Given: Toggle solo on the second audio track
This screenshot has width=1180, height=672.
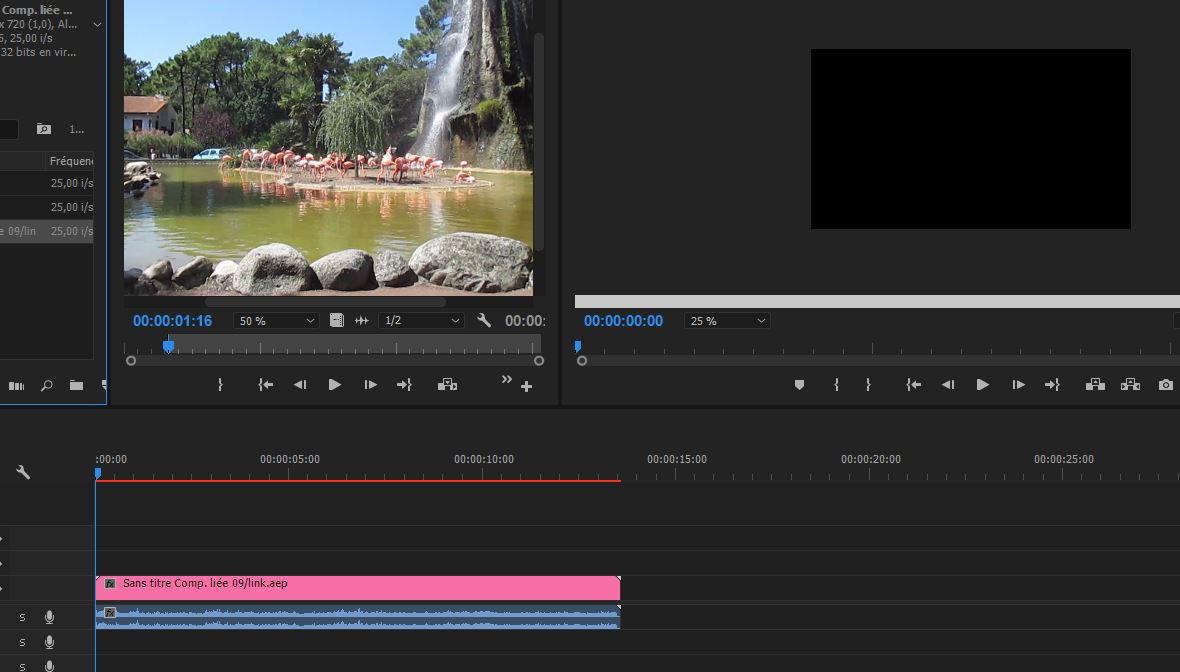Looking at the screenshot, I should pyautogui.click(x=22, y=642).
